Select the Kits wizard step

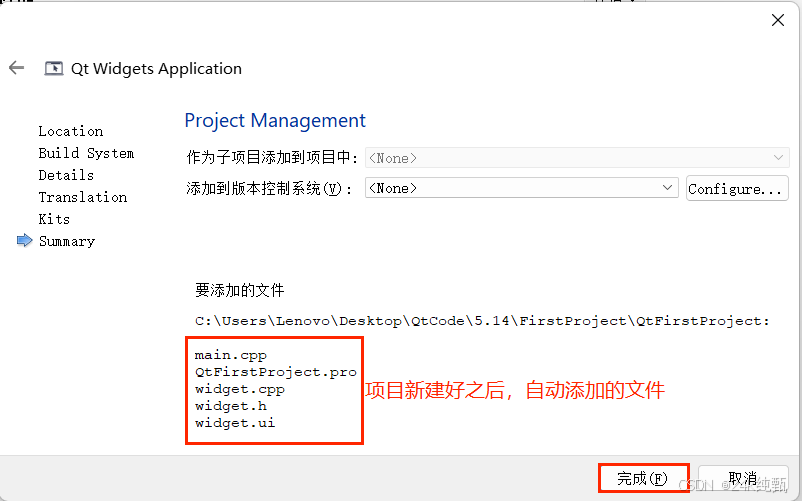(x=54, y=219)
